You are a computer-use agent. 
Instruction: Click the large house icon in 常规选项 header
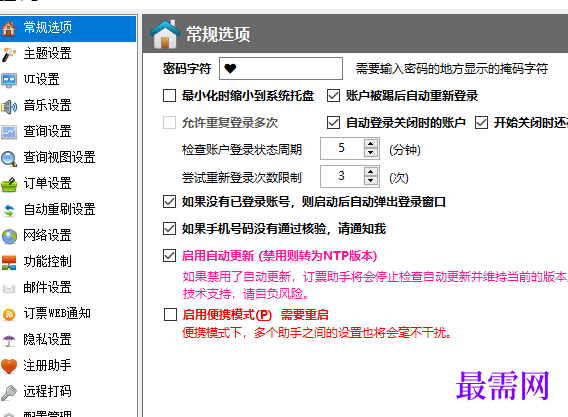coord(165,34)
